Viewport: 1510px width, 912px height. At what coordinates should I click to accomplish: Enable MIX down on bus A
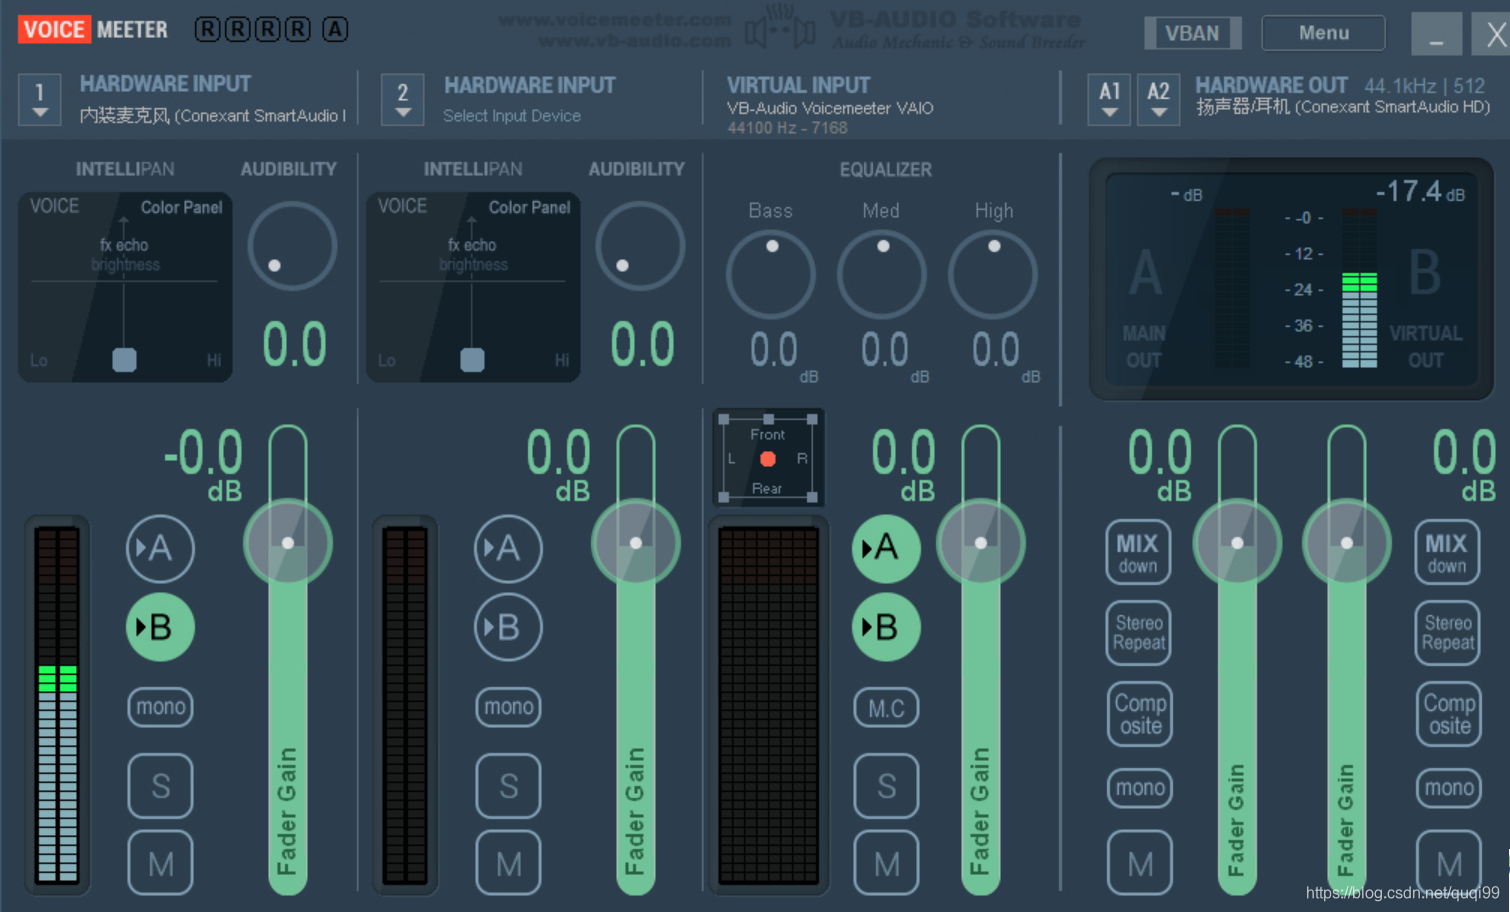point(1138,552)
